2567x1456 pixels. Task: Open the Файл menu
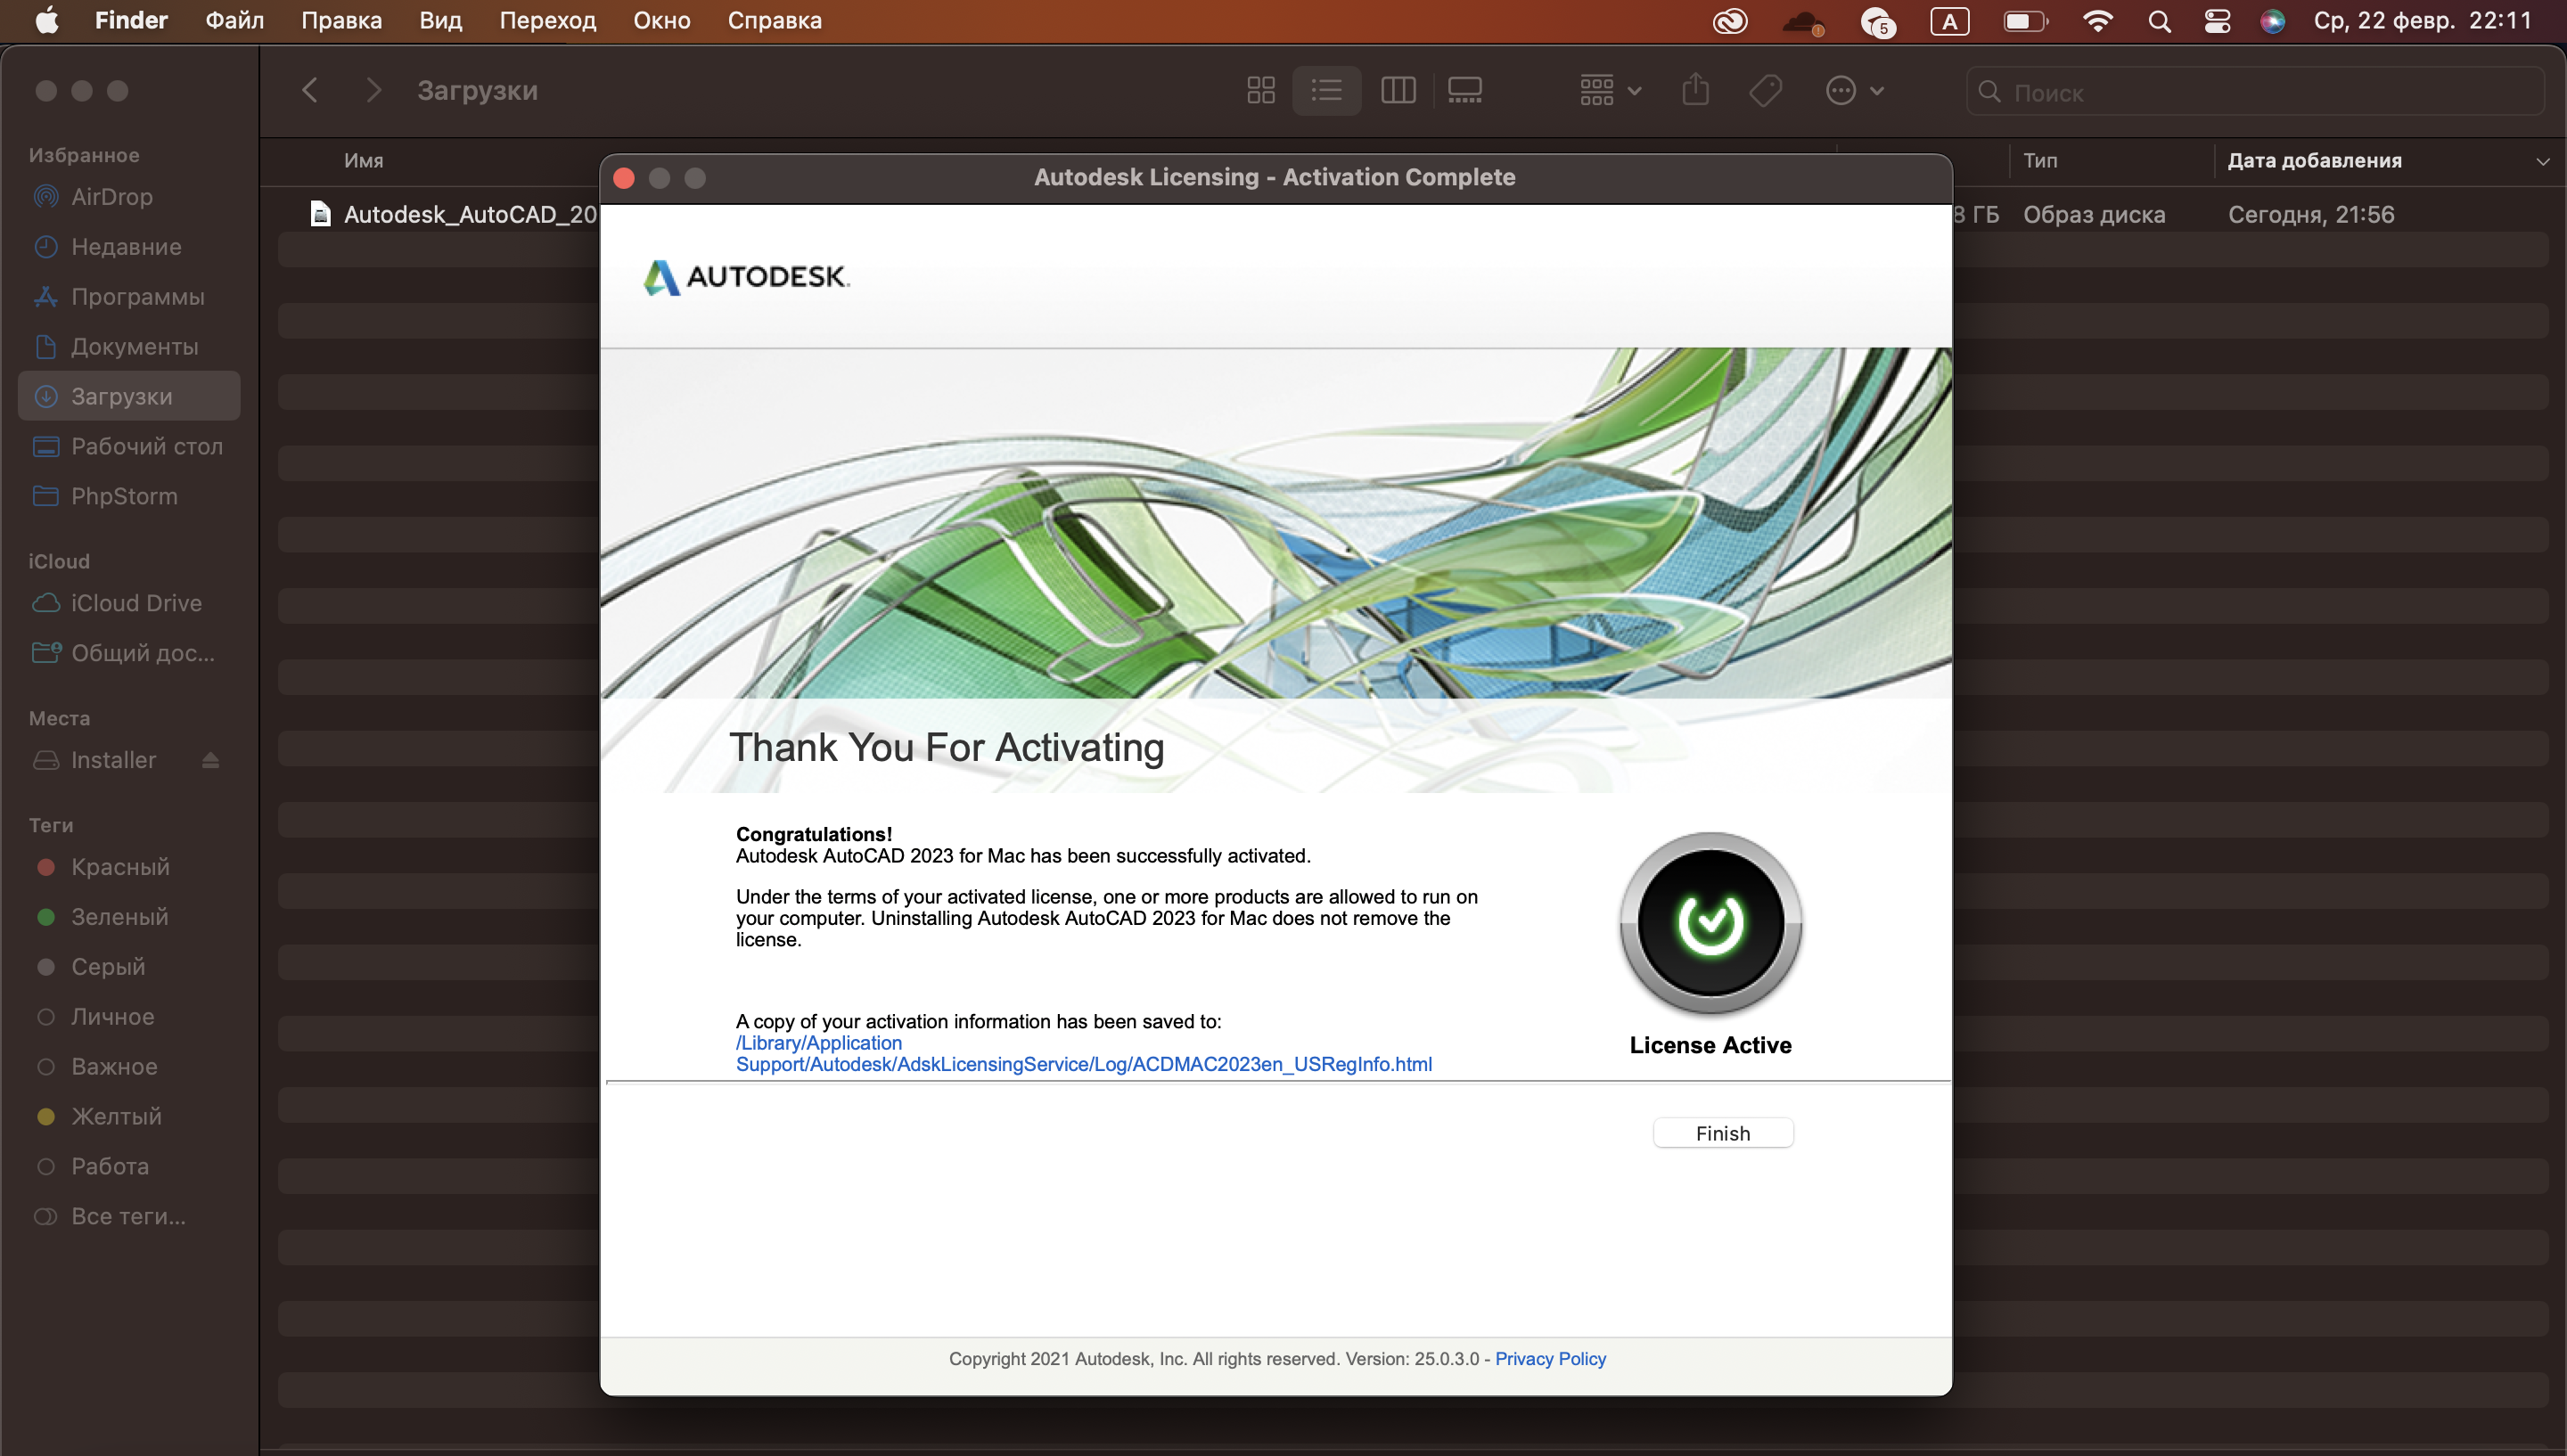tap(234, 20)
